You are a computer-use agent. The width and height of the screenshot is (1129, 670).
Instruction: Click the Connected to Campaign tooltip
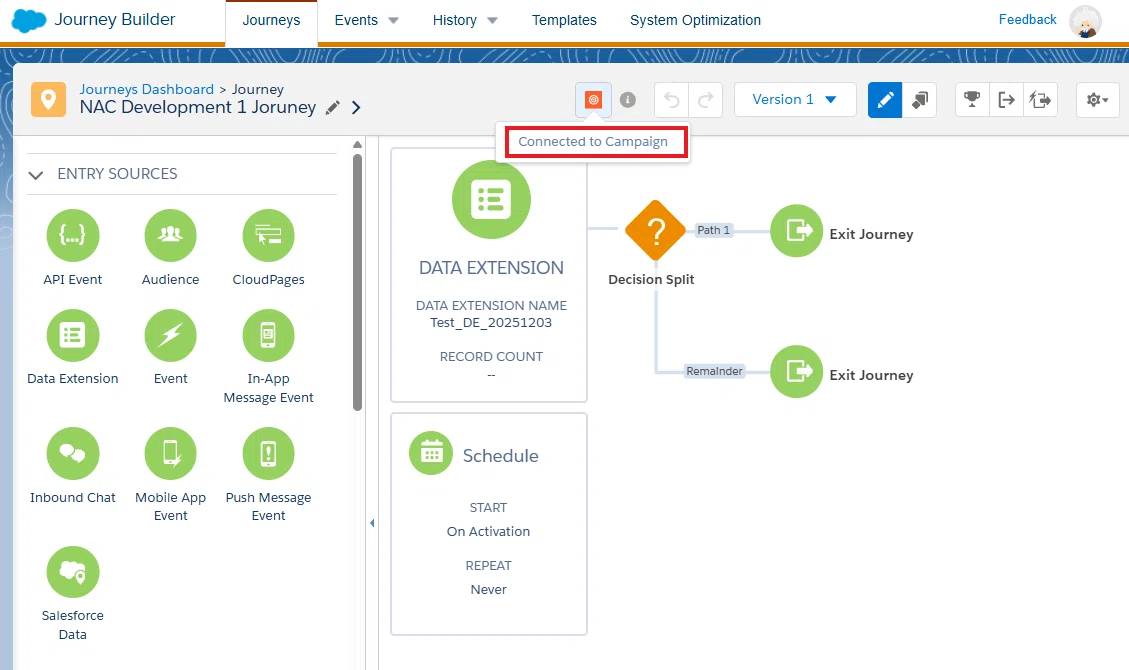(x=593, y=142)
